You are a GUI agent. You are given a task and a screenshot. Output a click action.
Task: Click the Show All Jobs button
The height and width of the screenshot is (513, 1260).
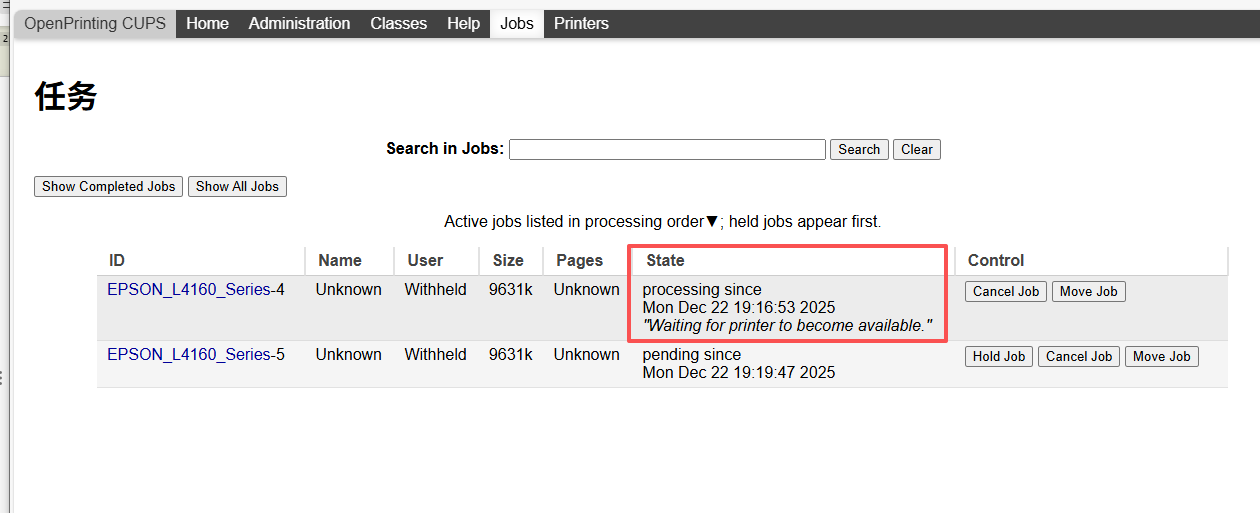pyautogui.click(x=237, y=186)
